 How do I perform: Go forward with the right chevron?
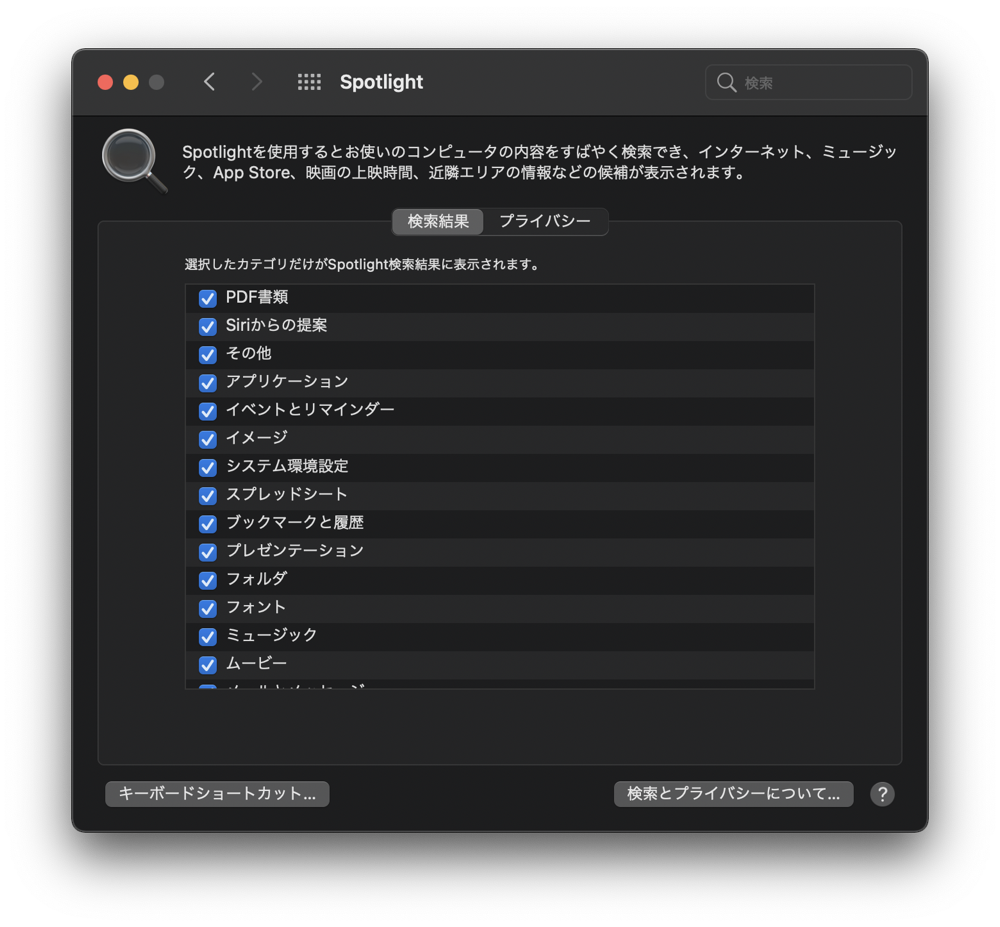click(x=256, y=82)
